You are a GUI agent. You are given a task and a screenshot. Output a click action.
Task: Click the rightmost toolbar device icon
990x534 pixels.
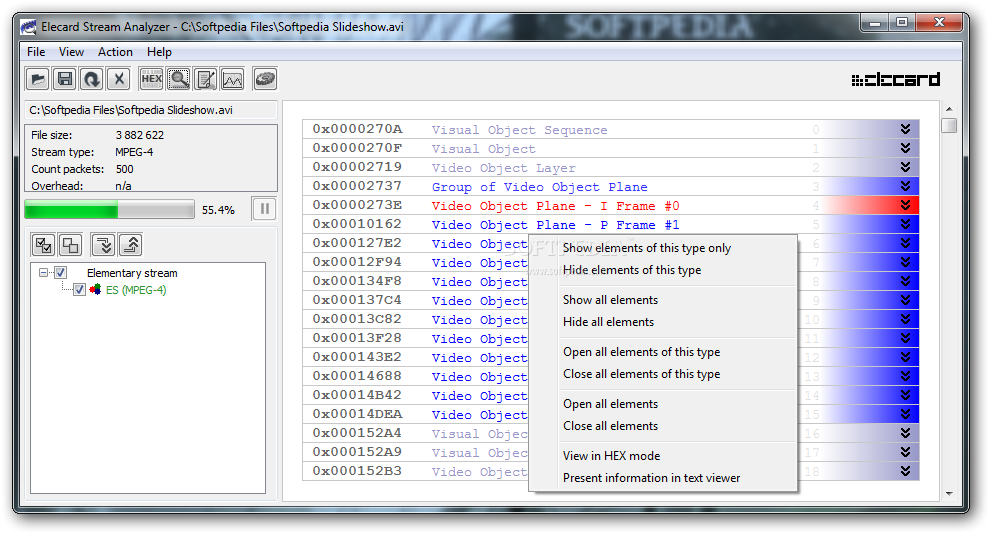(265, 80)
